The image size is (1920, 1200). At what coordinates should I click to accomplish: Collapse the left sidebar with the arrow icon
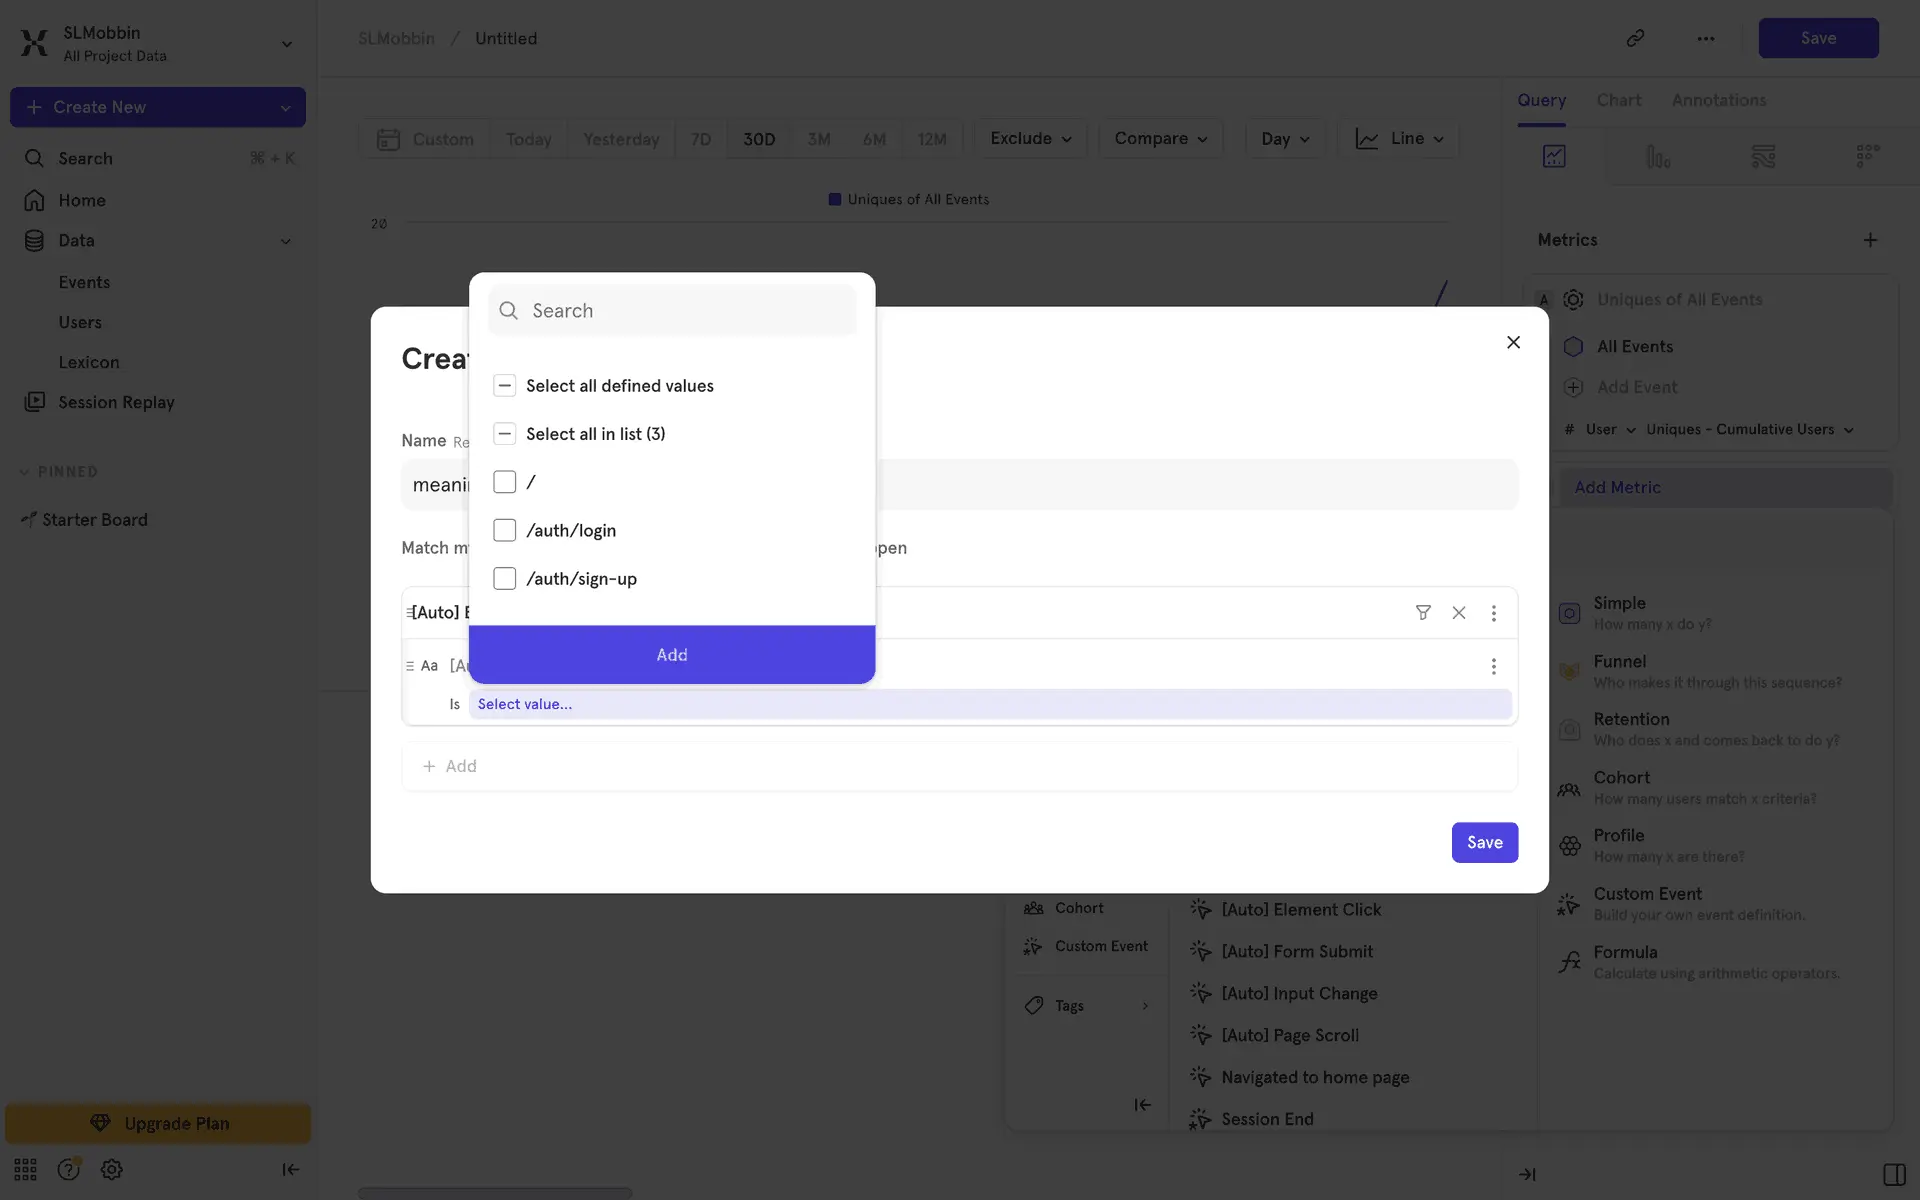point(290,1169)
